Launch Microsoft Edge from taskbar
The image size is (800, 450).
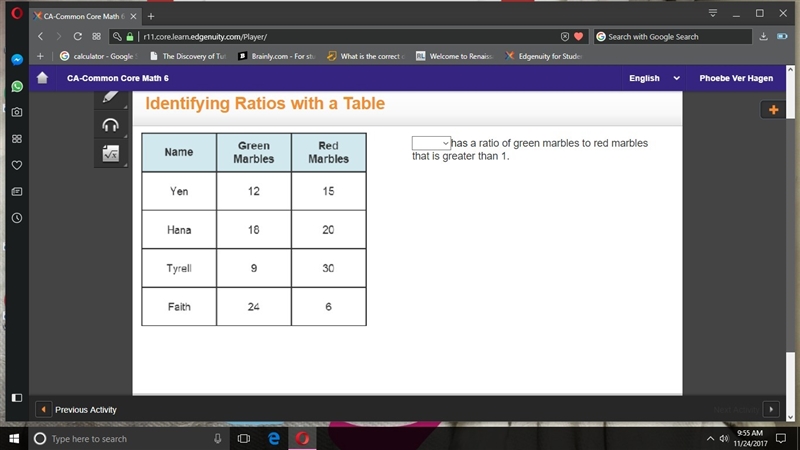(274, 439)
